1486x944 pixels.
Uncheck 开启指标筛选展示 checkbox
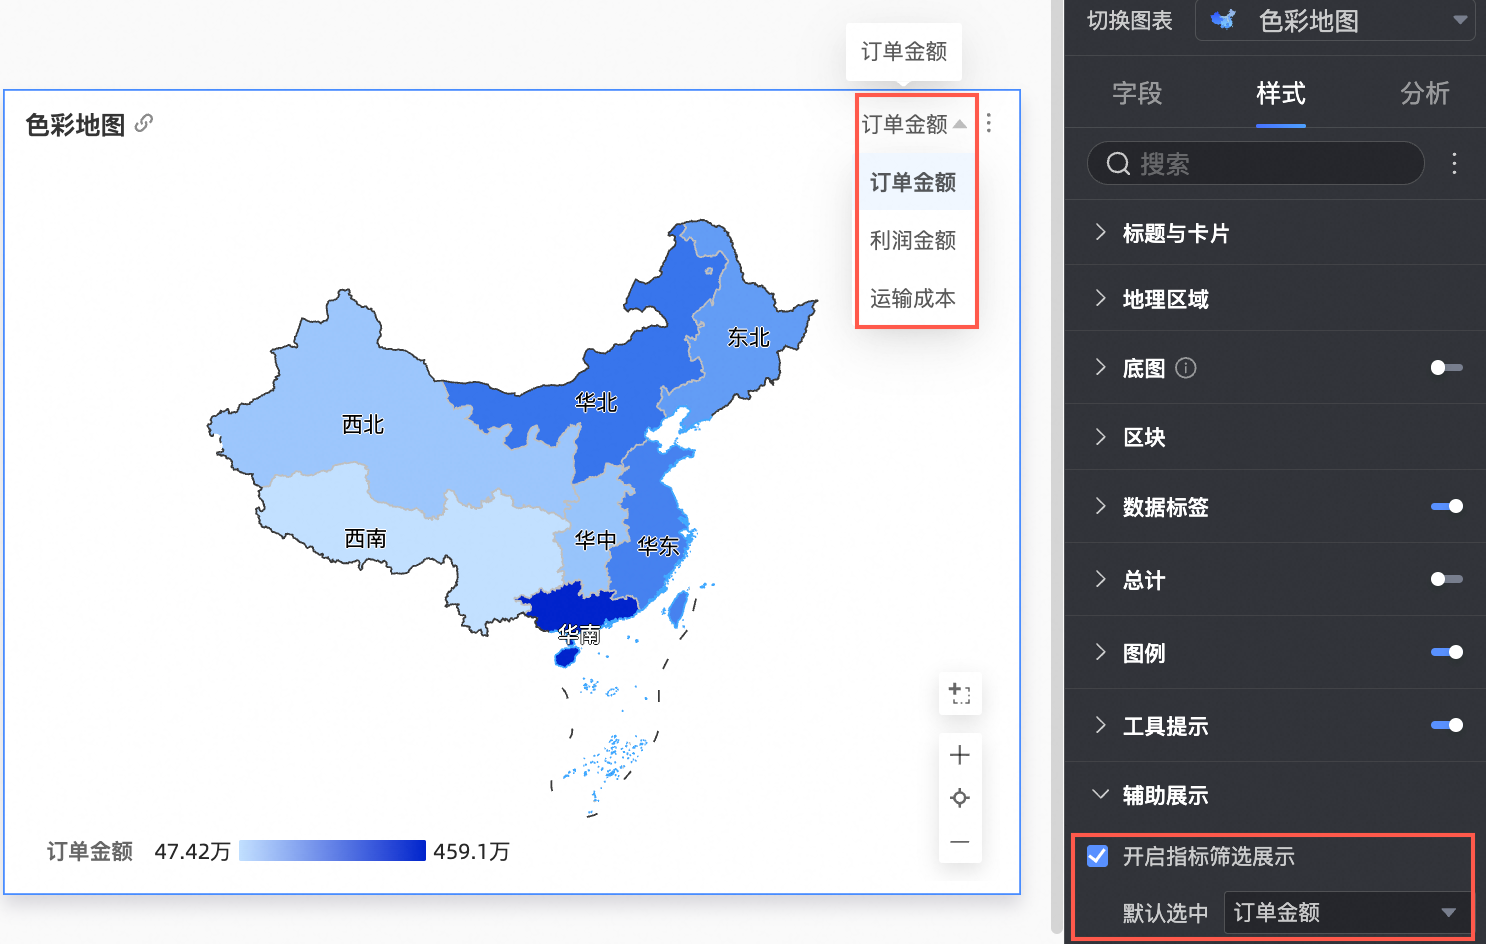coord(1098,856)
